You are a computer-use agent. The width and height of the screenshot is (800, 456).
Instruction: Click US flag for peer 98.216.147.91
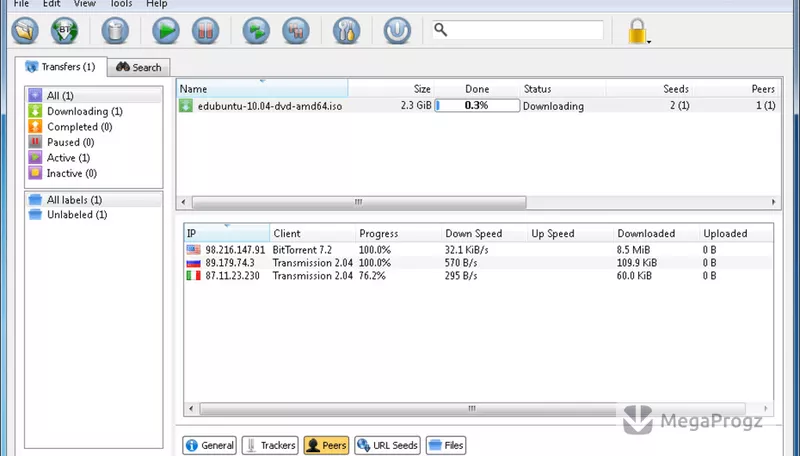point(193,250)
